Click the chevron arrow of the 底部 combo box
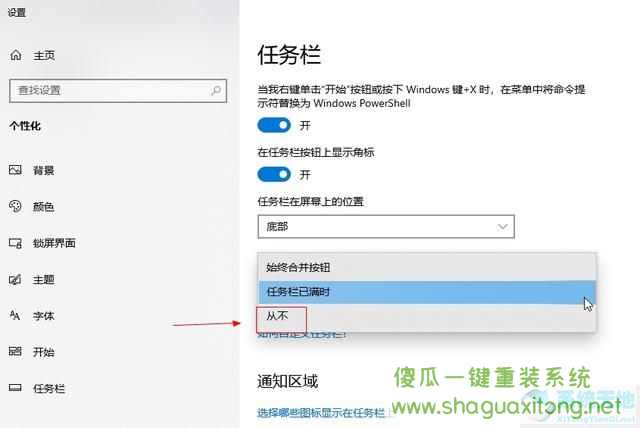Screen dimensions: 640x428 (502, 226)
